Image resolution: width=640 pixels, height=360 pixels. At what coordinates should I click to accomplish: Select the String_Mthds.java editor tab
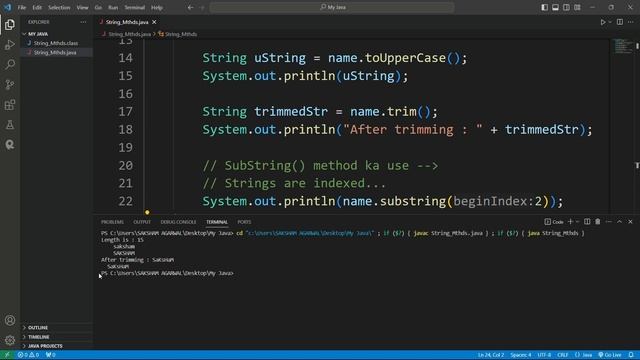point(127,22)
